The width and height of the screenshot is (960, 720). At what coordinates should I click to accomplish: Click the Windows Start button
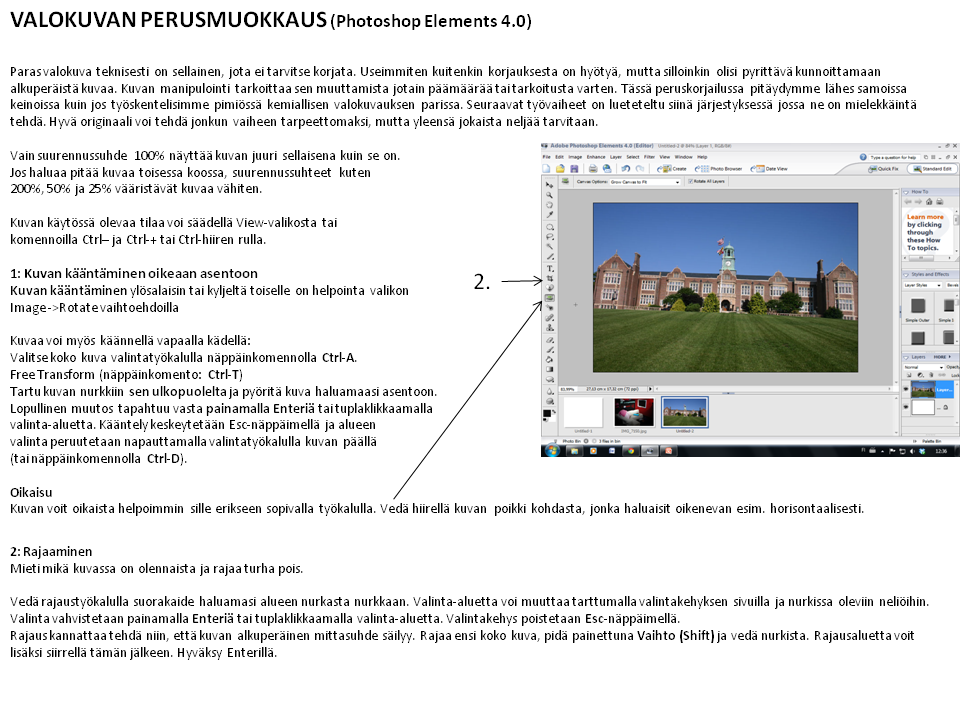[x=552, y=451]
